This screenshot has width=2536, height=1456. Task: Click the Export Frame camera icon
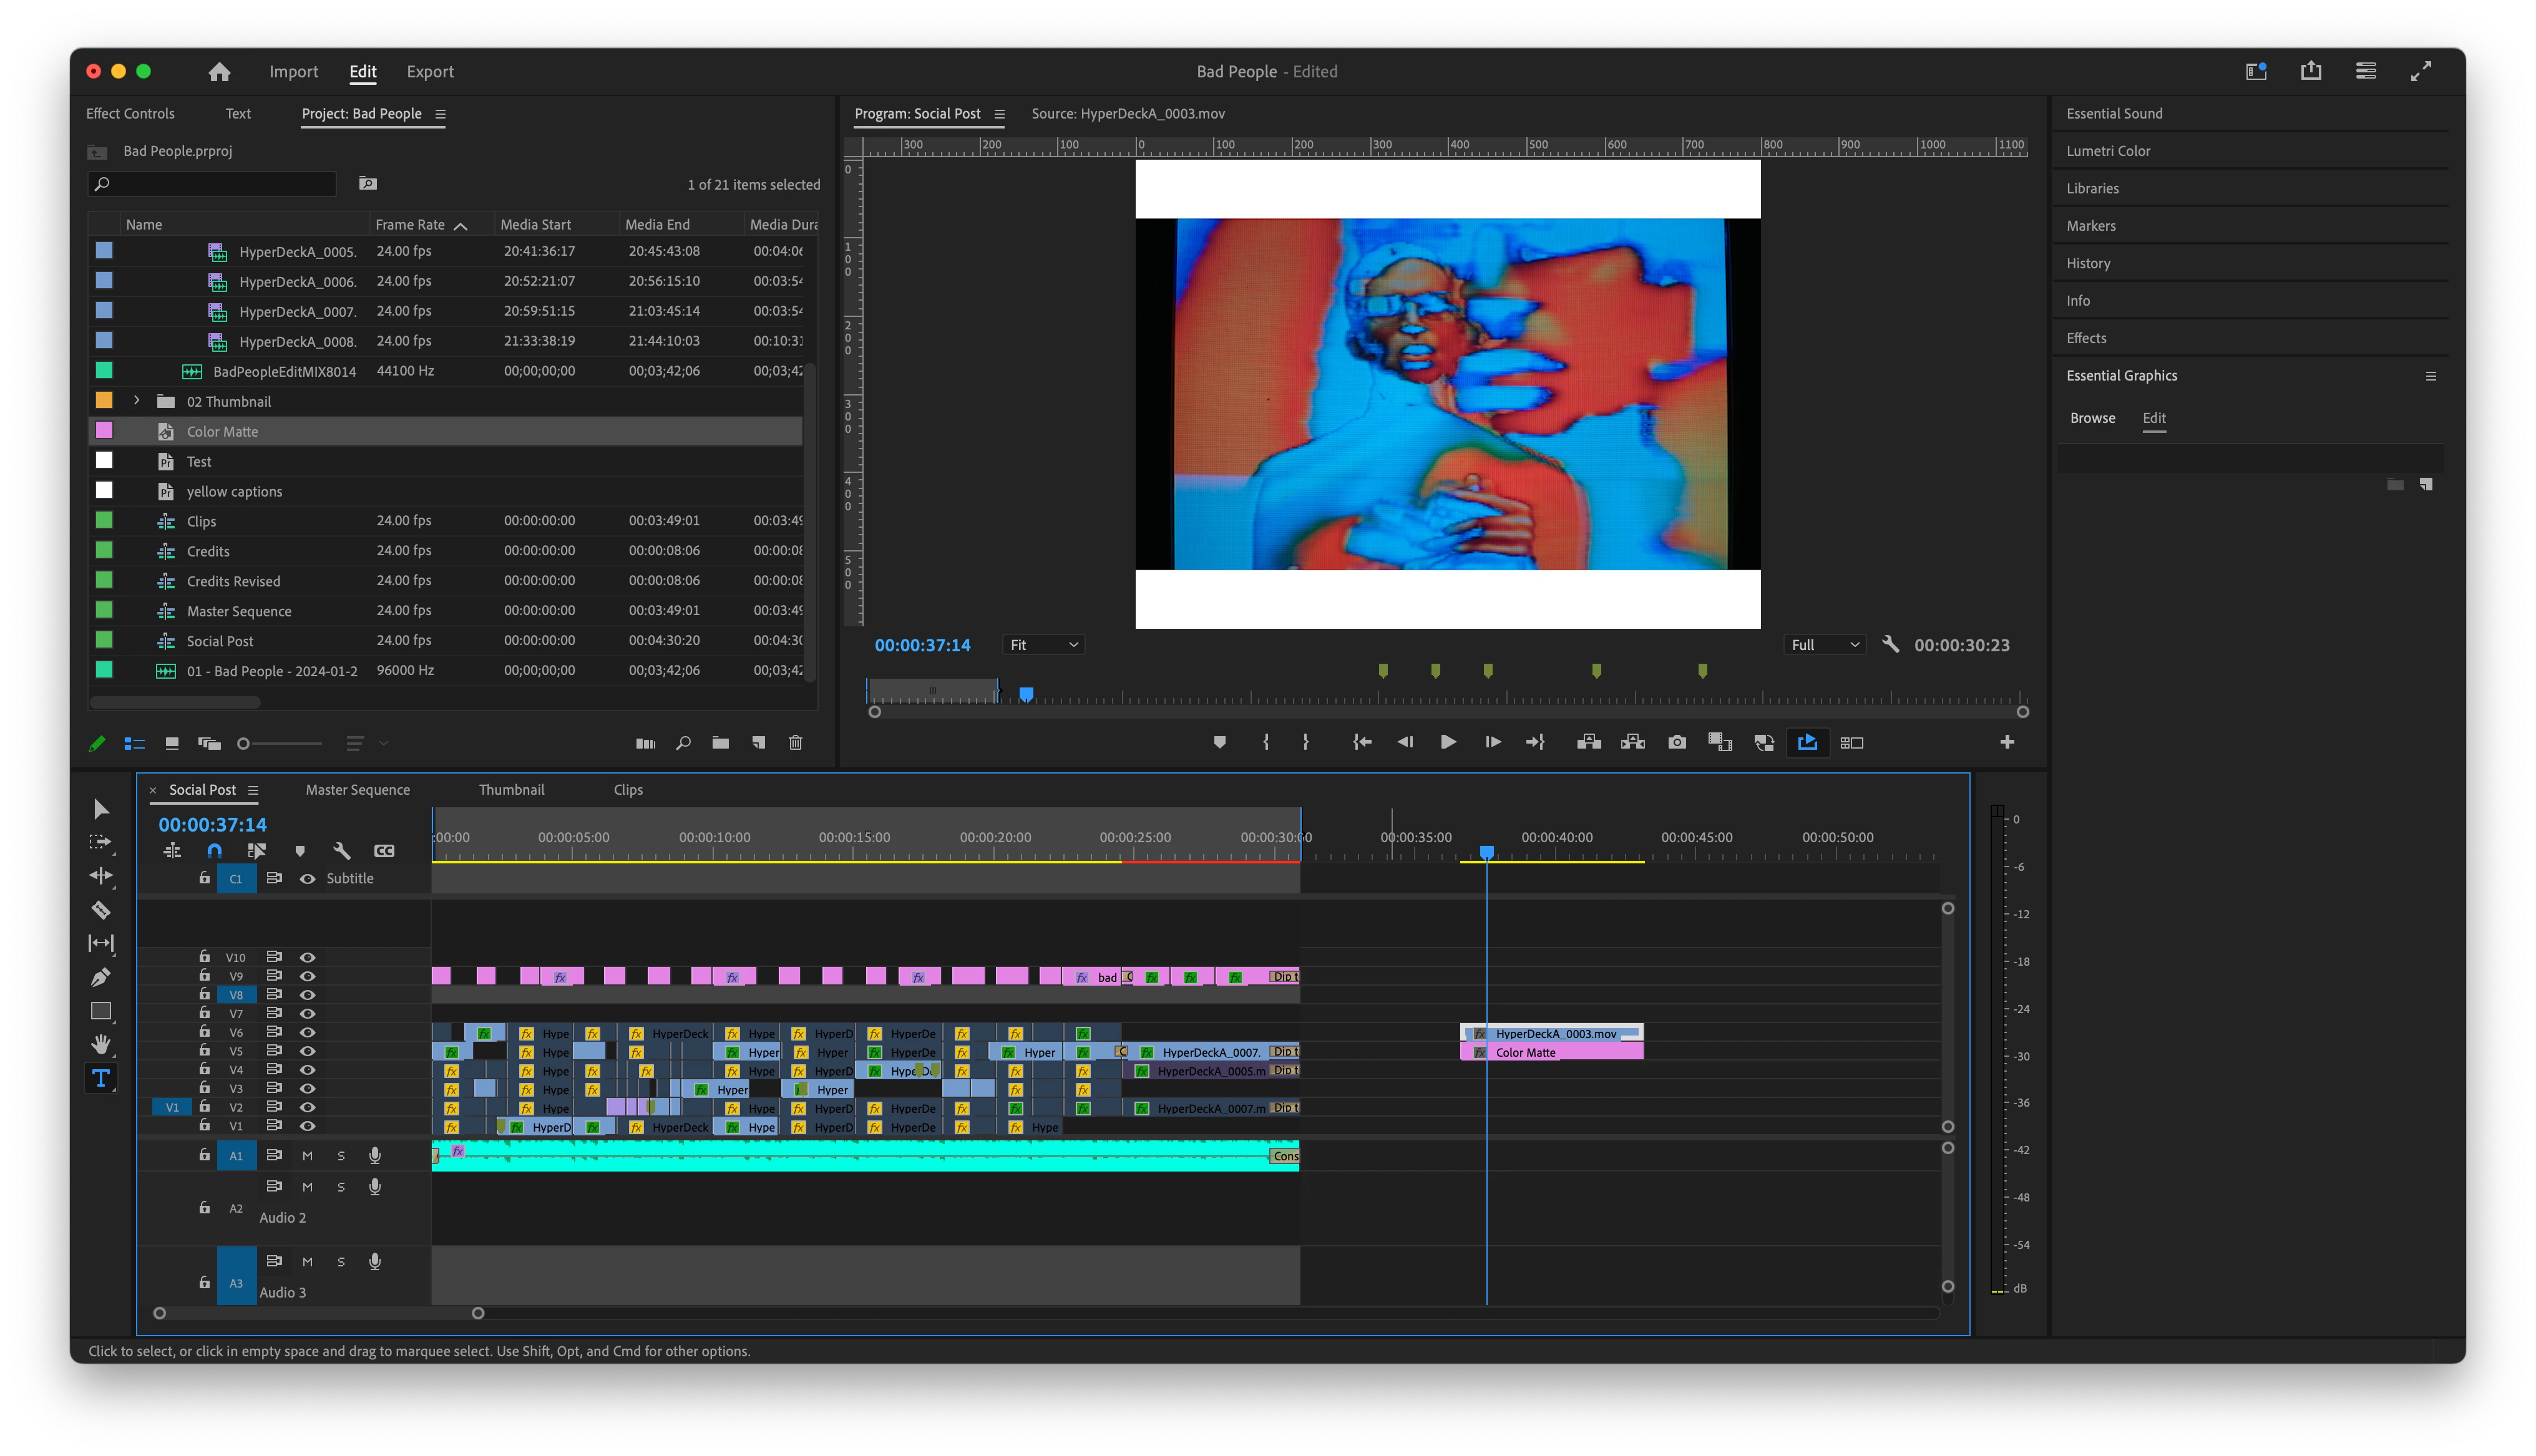click(1677, 742)
